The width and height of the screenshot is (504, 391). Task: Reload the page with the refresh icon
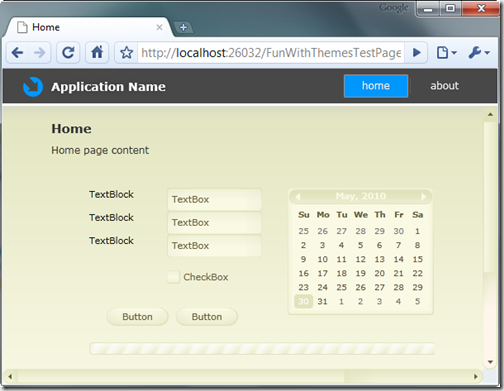coord(68,53)
